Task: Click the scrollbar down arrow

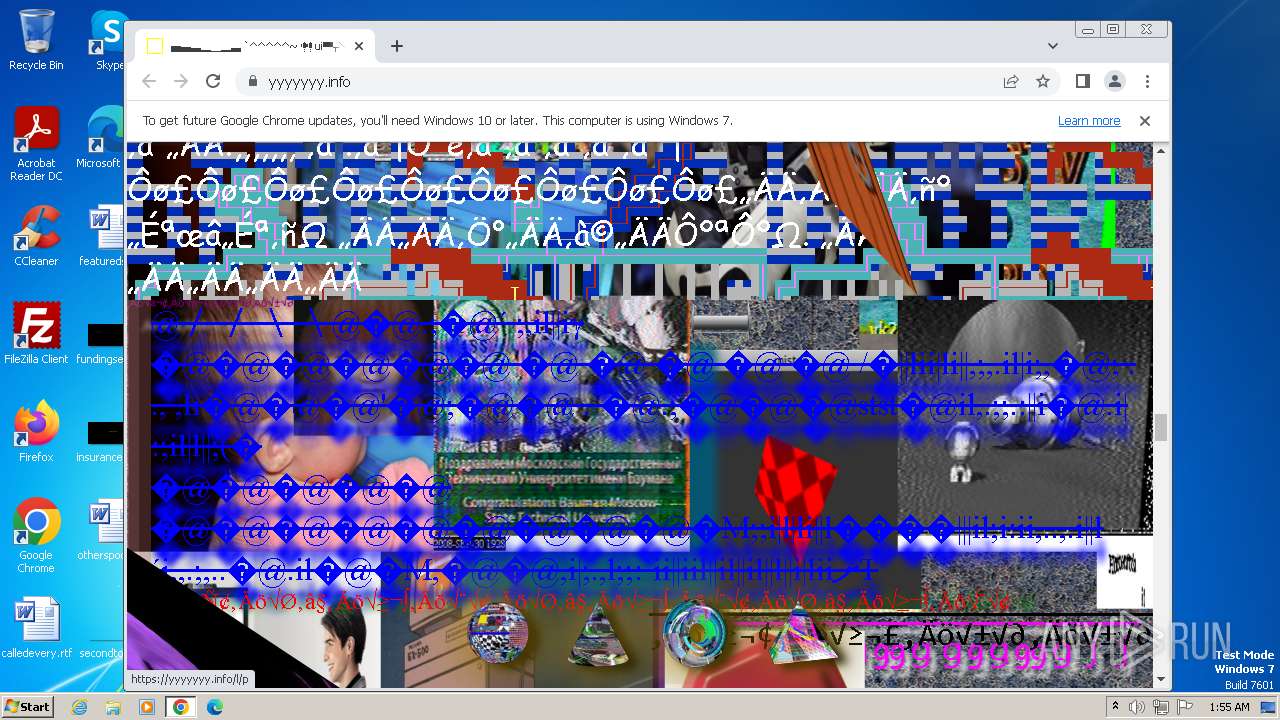Action: (x=1161, y=679)
